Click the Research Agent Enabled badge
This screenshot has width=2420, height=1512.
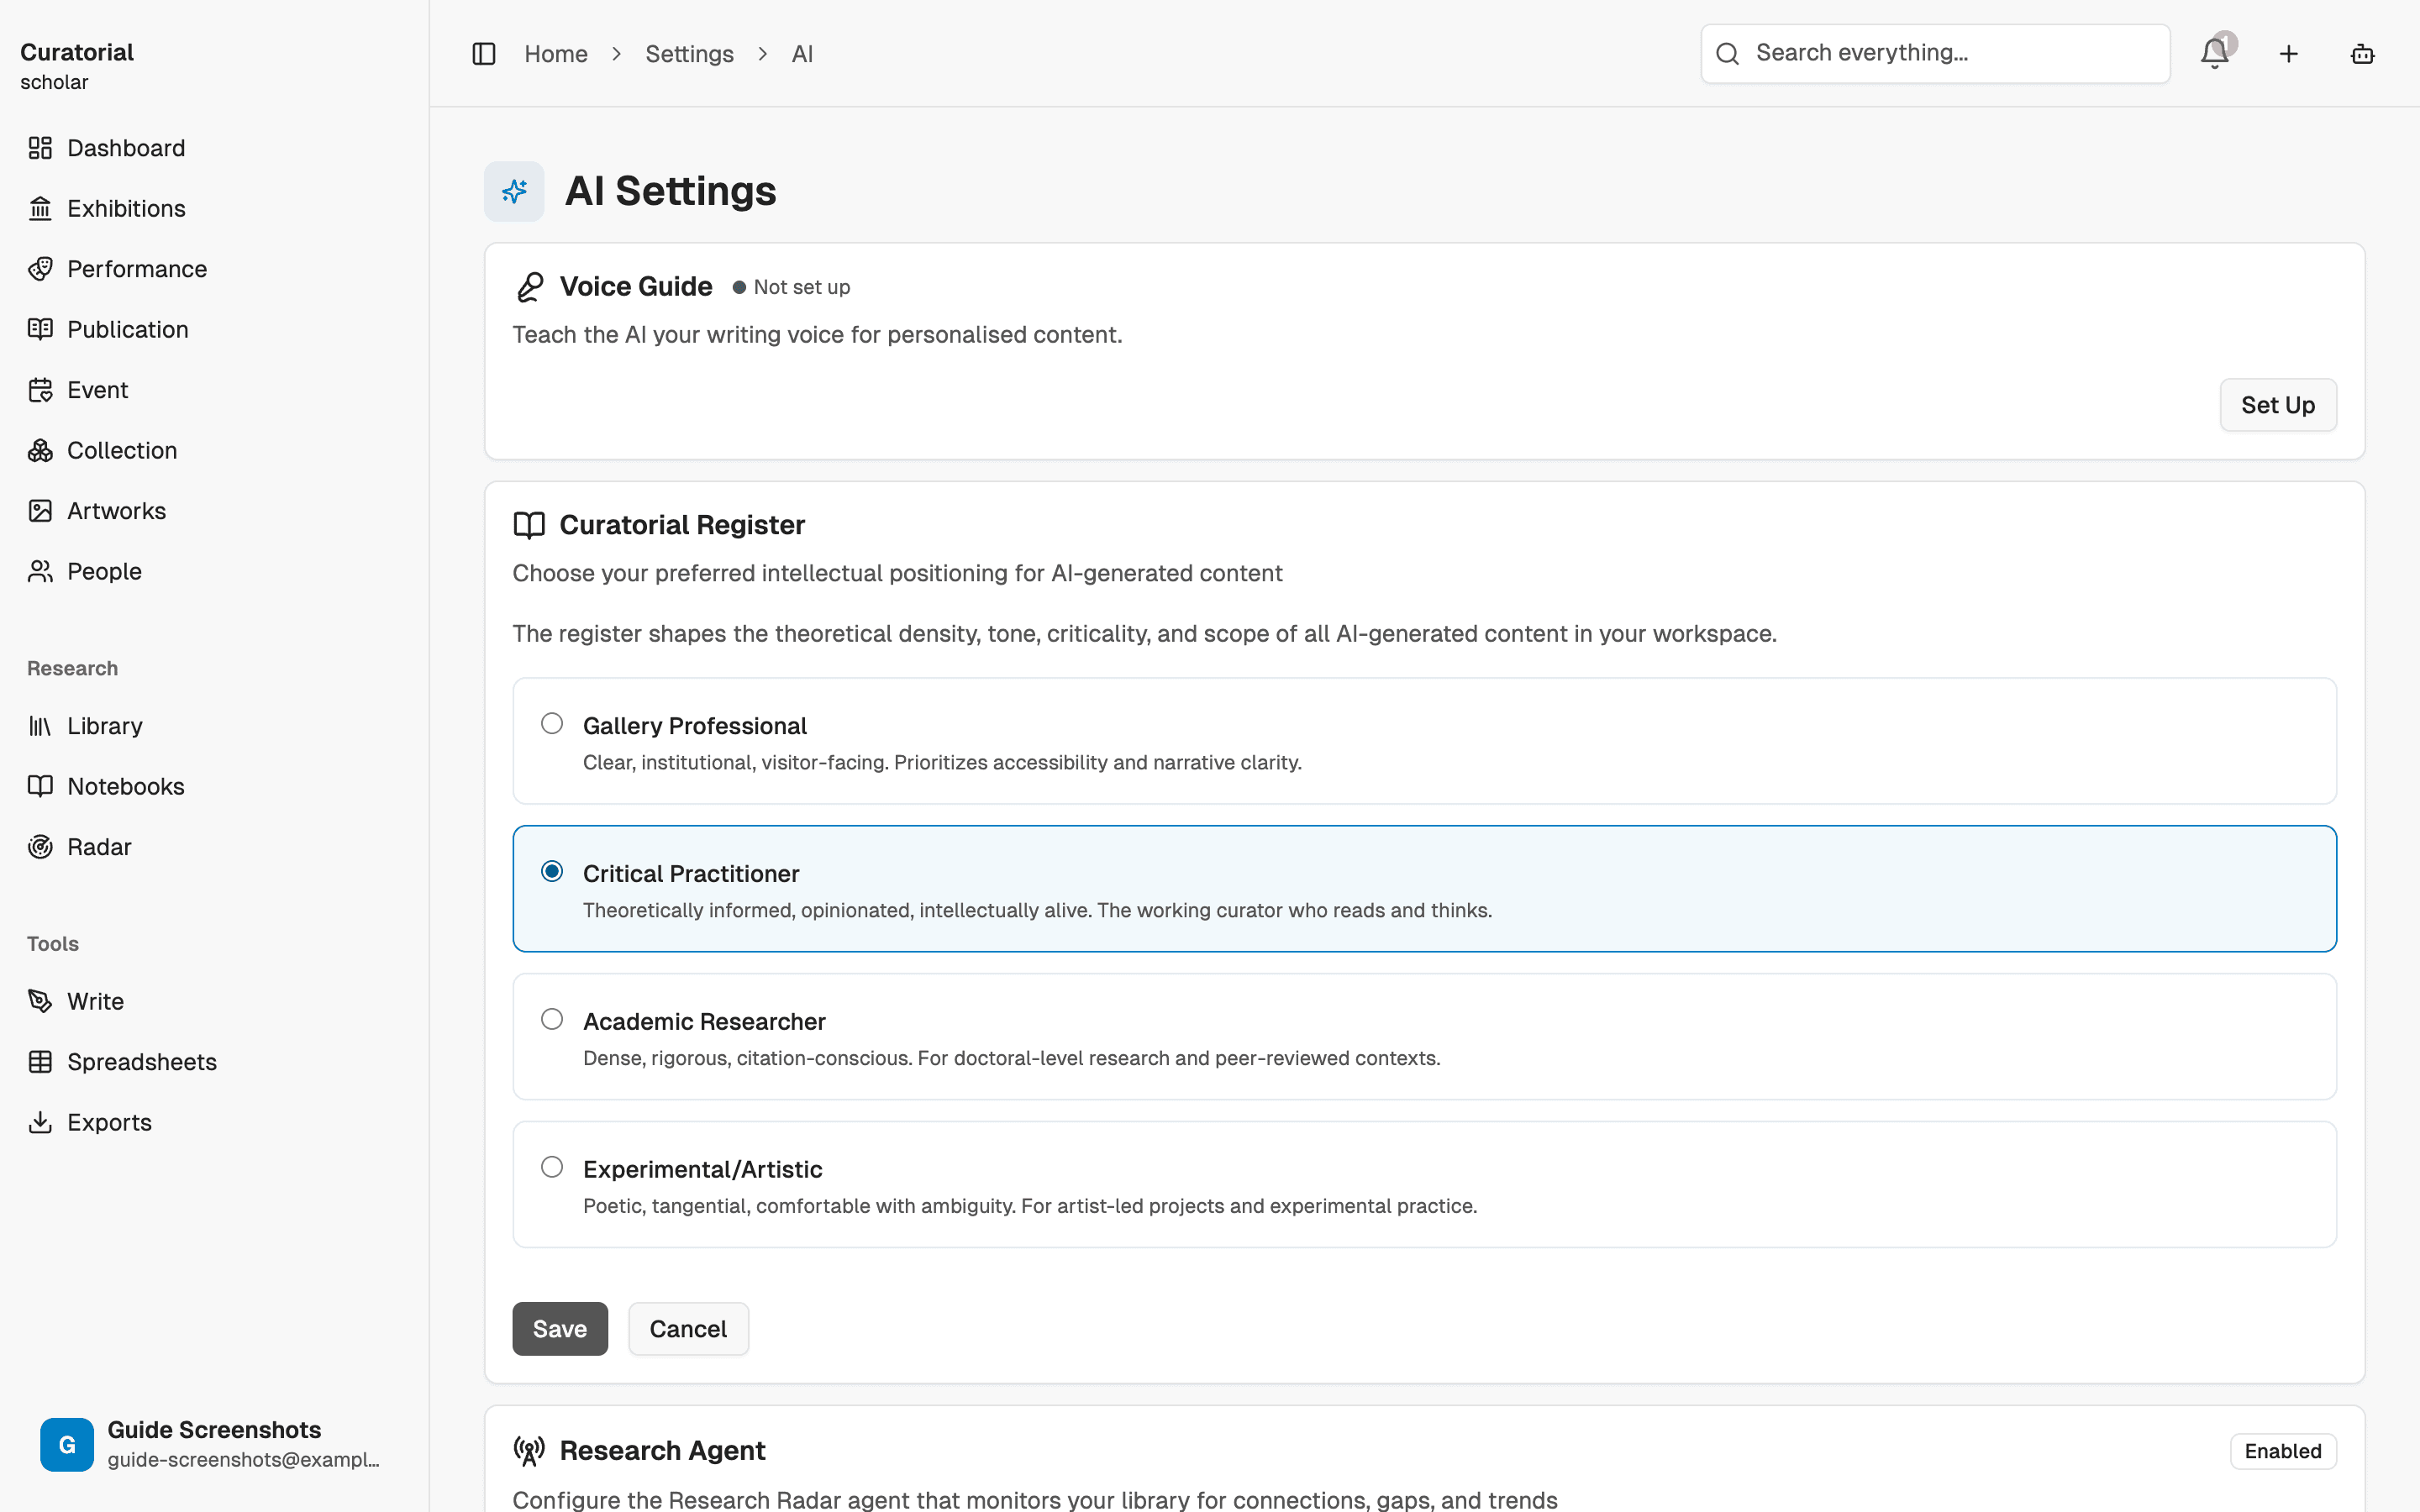coord(2283,1451)
